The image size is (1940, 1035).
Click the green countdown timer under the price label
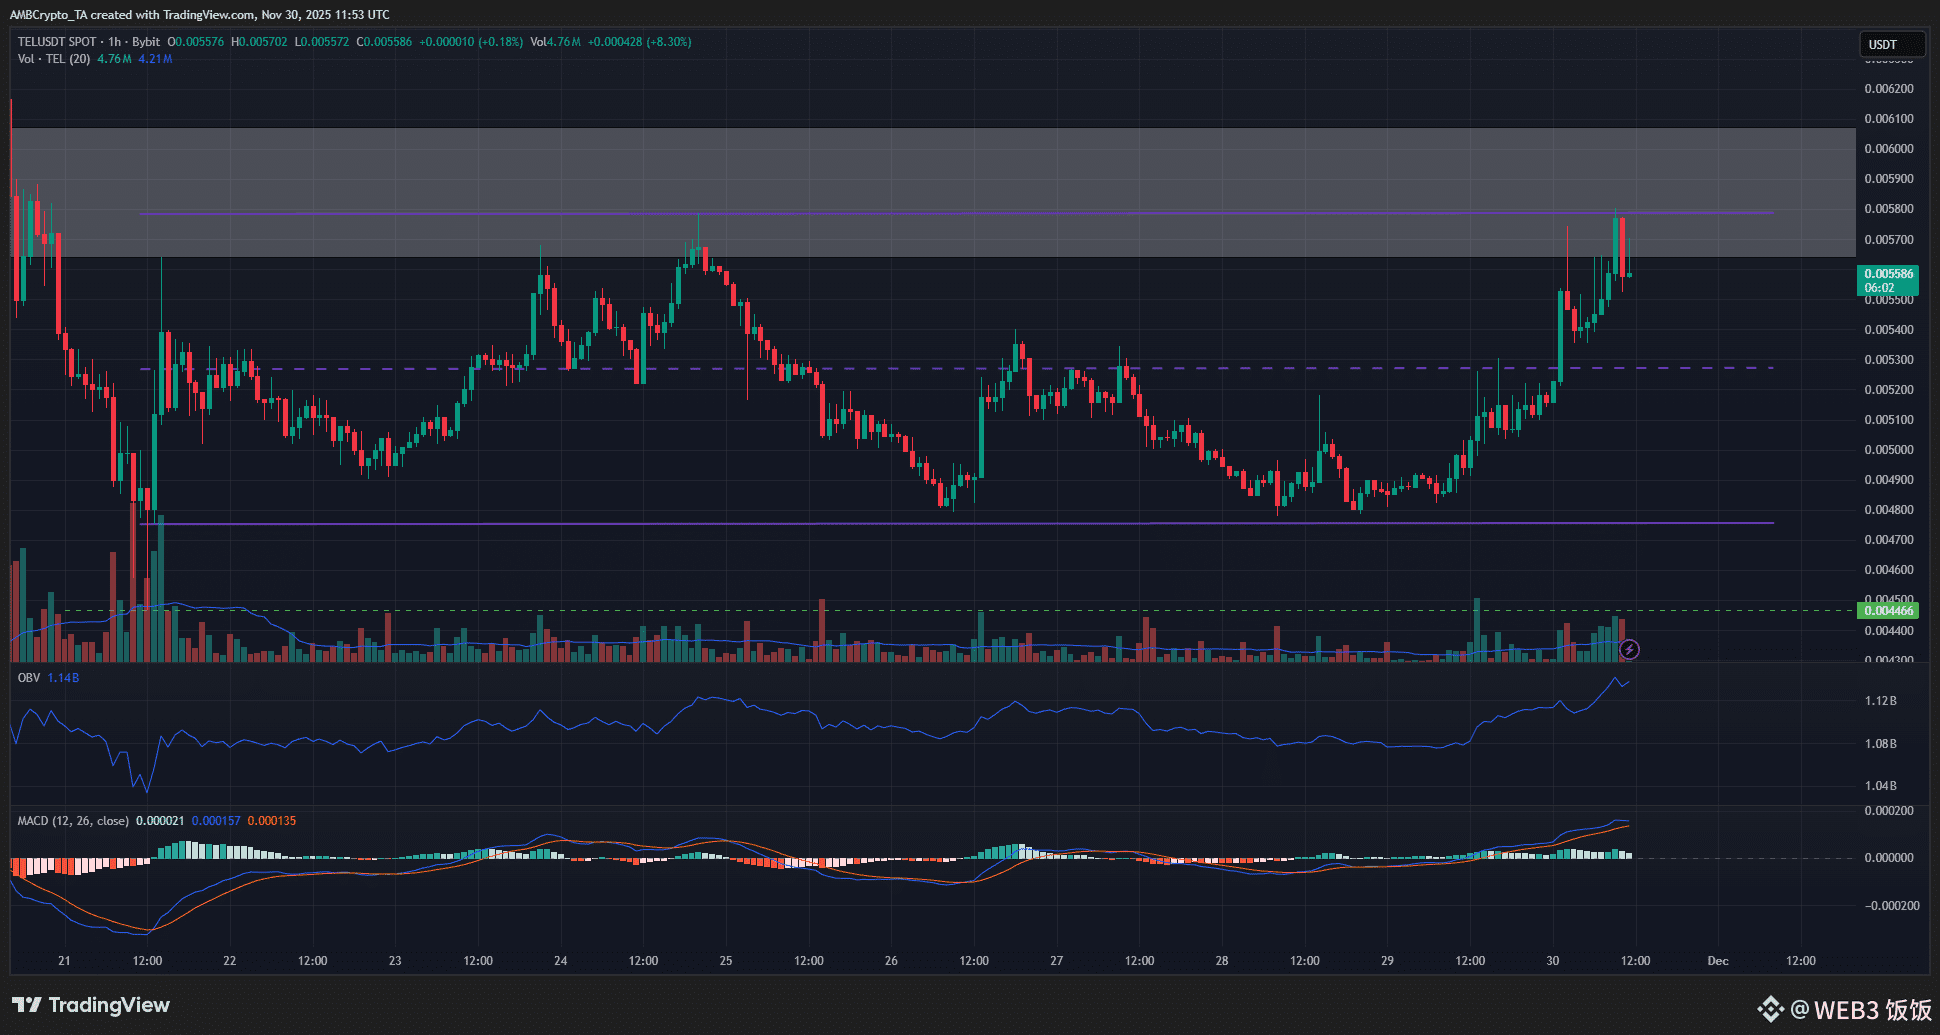click(1880, 287)
